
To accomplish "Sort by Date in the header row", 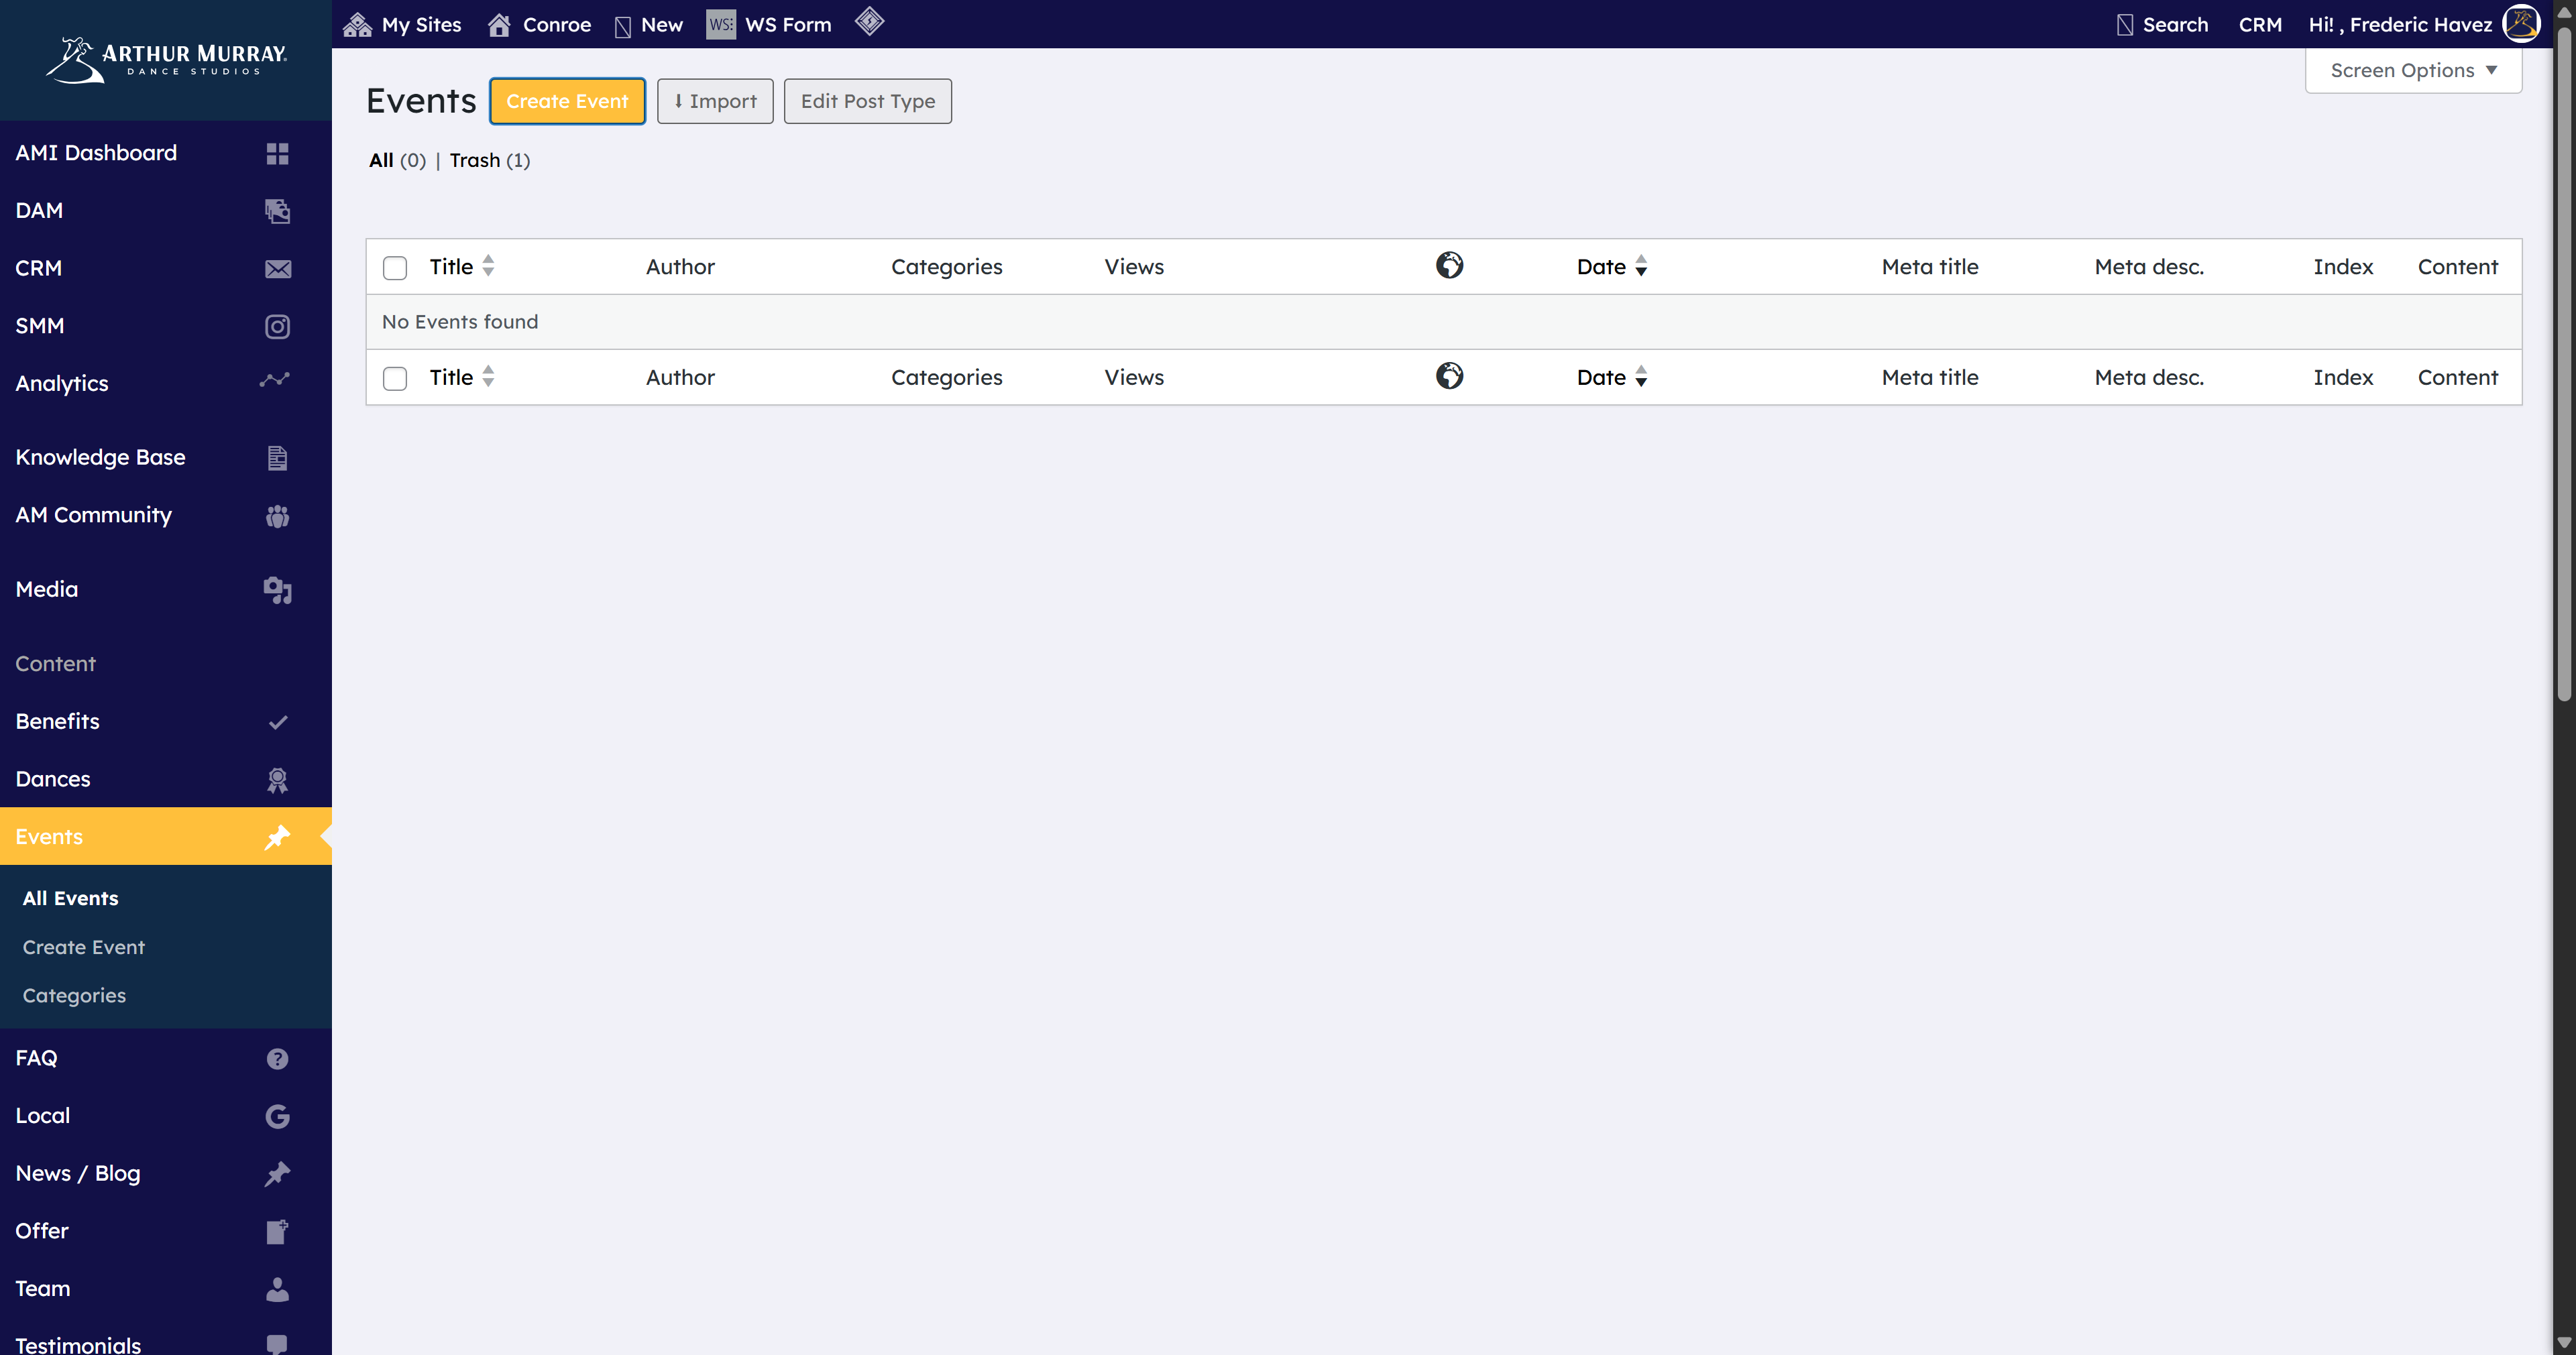I will (x=1612, y=267).
